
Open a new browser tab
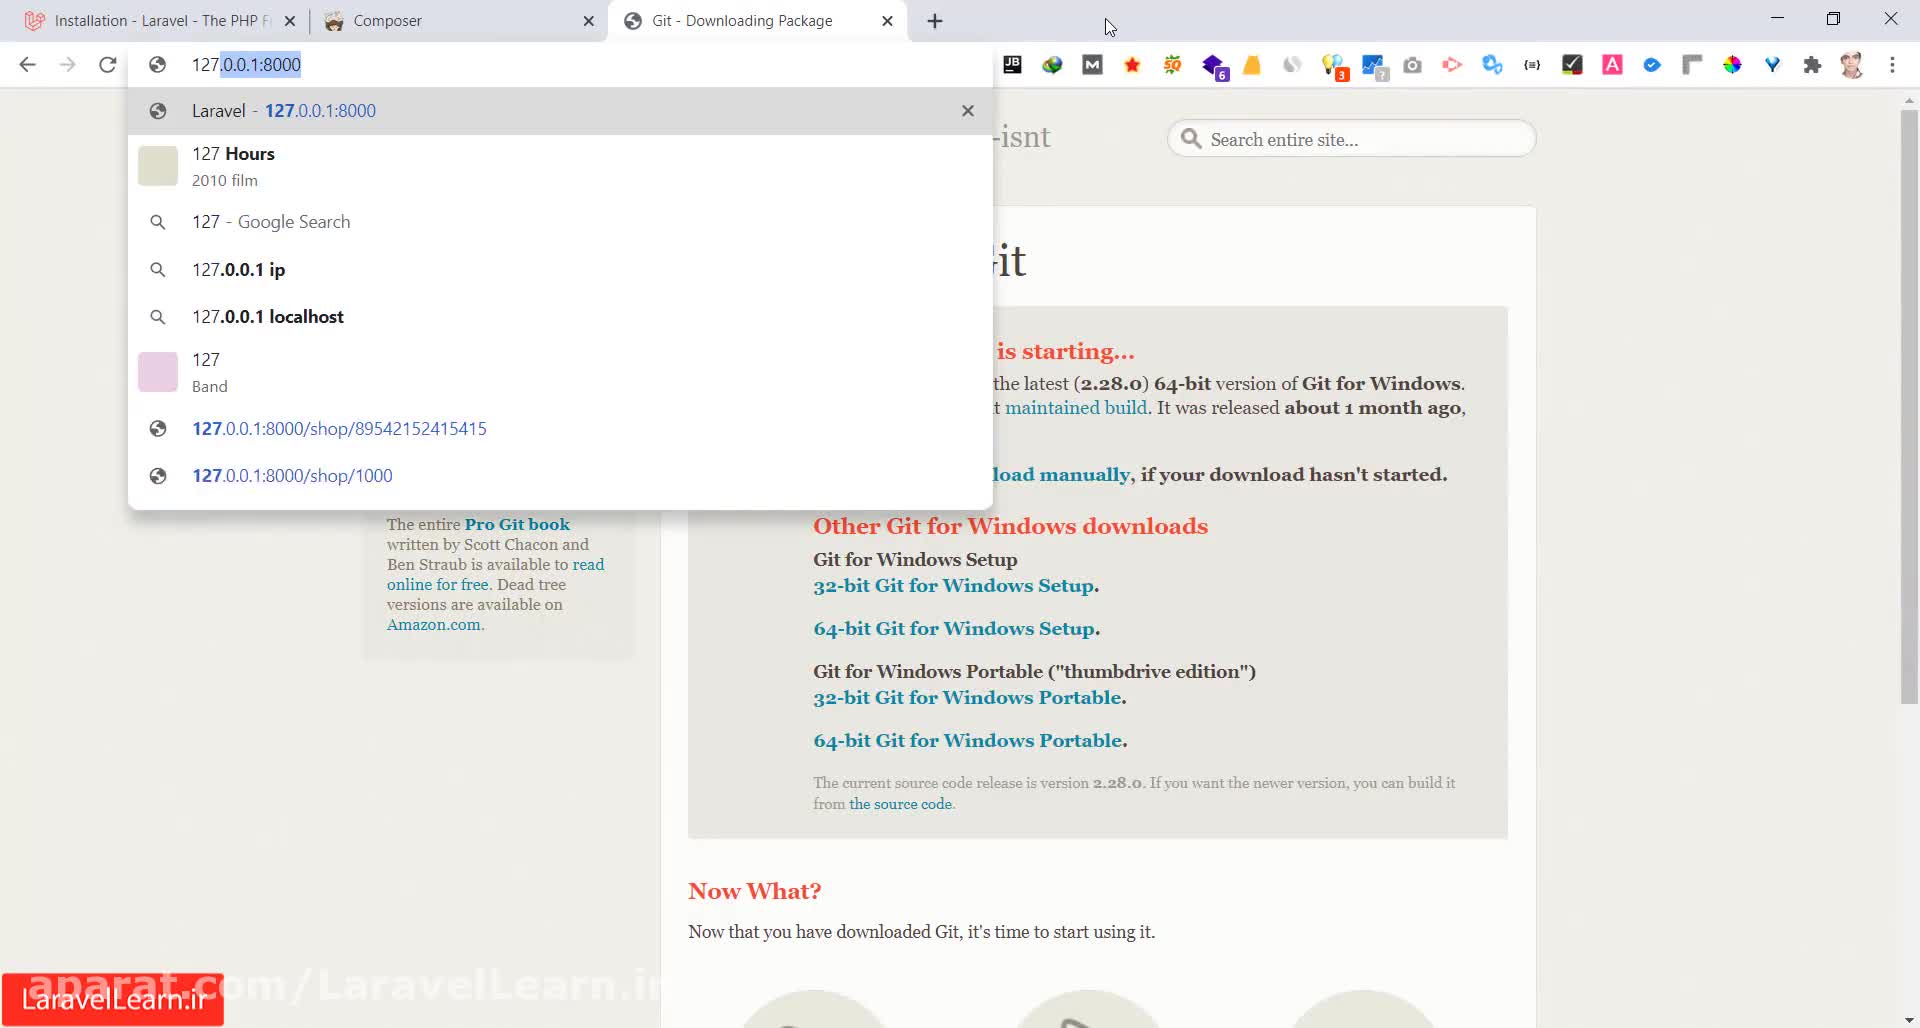(935, 21)
